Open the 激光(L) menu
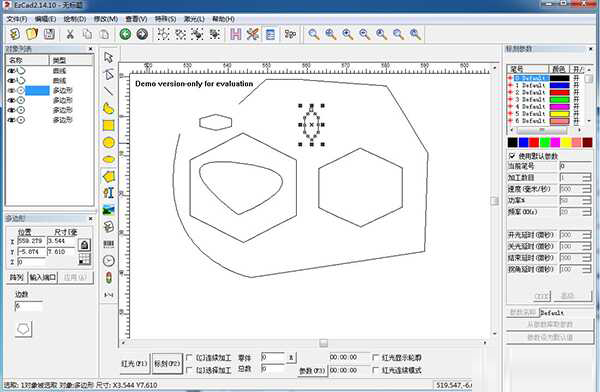 tap(194, 19)
